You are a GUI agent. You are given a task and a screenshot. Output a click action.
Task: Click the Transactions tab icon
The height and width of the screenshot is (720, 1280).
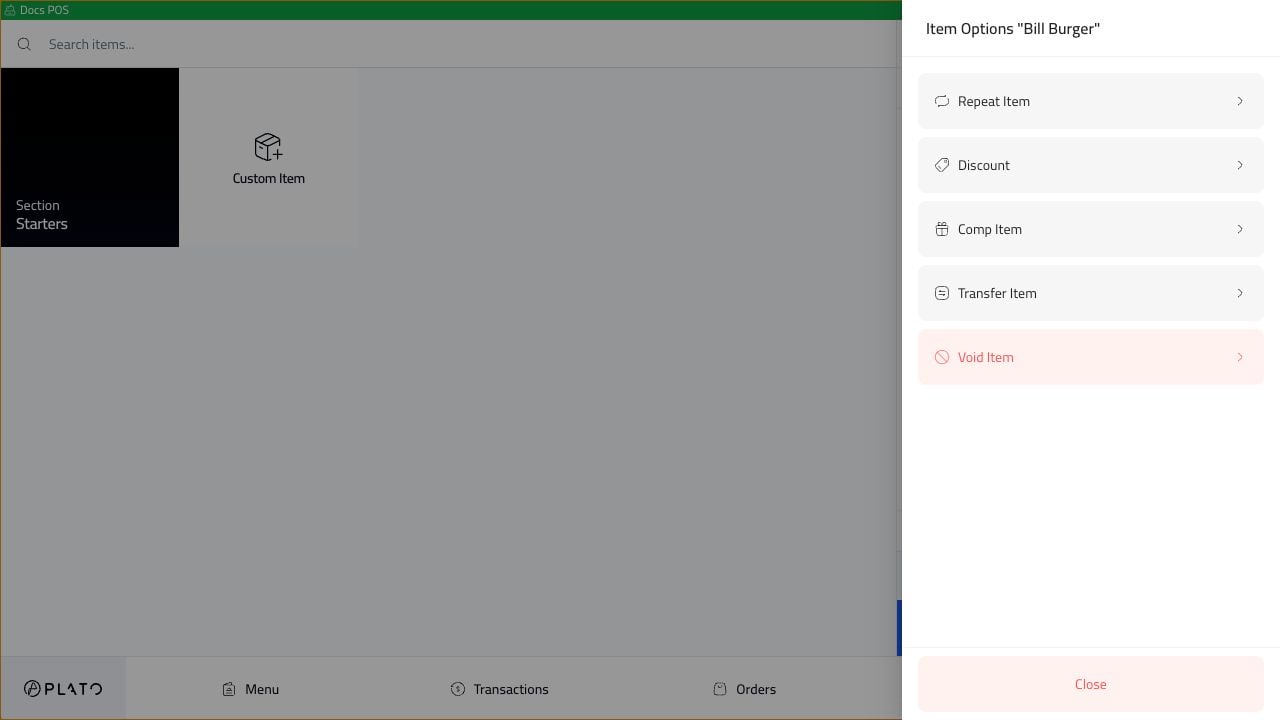(x=458, y=689)
